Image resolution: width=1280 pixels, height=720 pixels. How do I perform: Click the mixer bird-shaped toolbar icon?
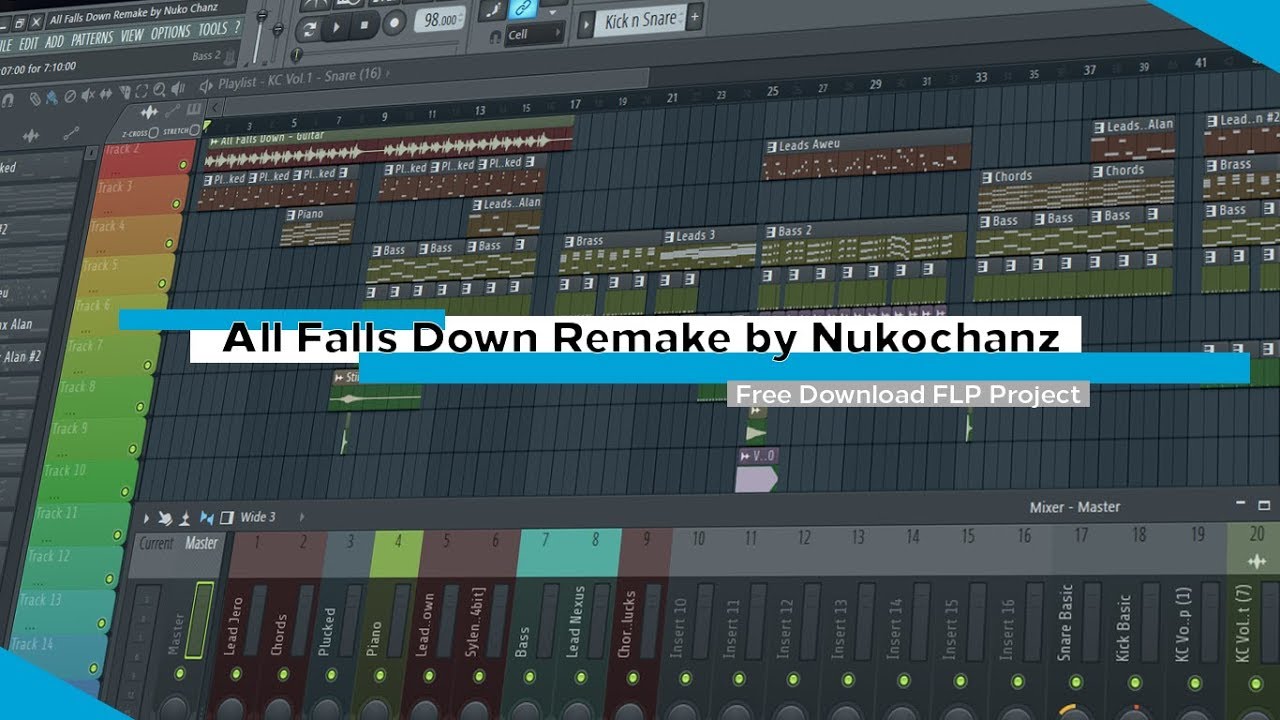[165, 519]
